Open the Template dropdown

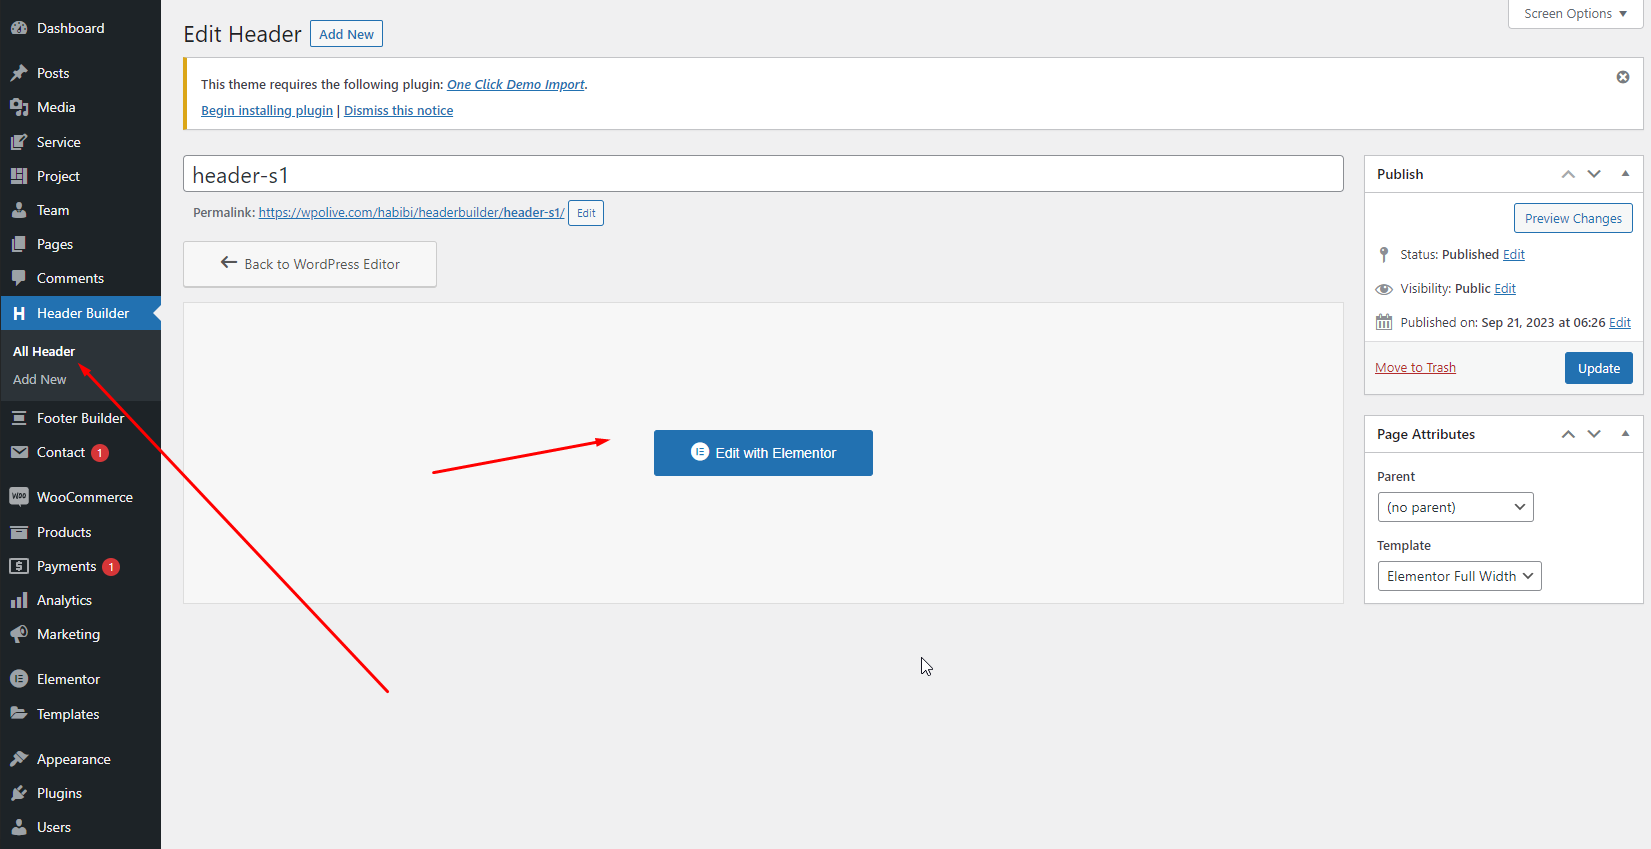(1459, 576)
